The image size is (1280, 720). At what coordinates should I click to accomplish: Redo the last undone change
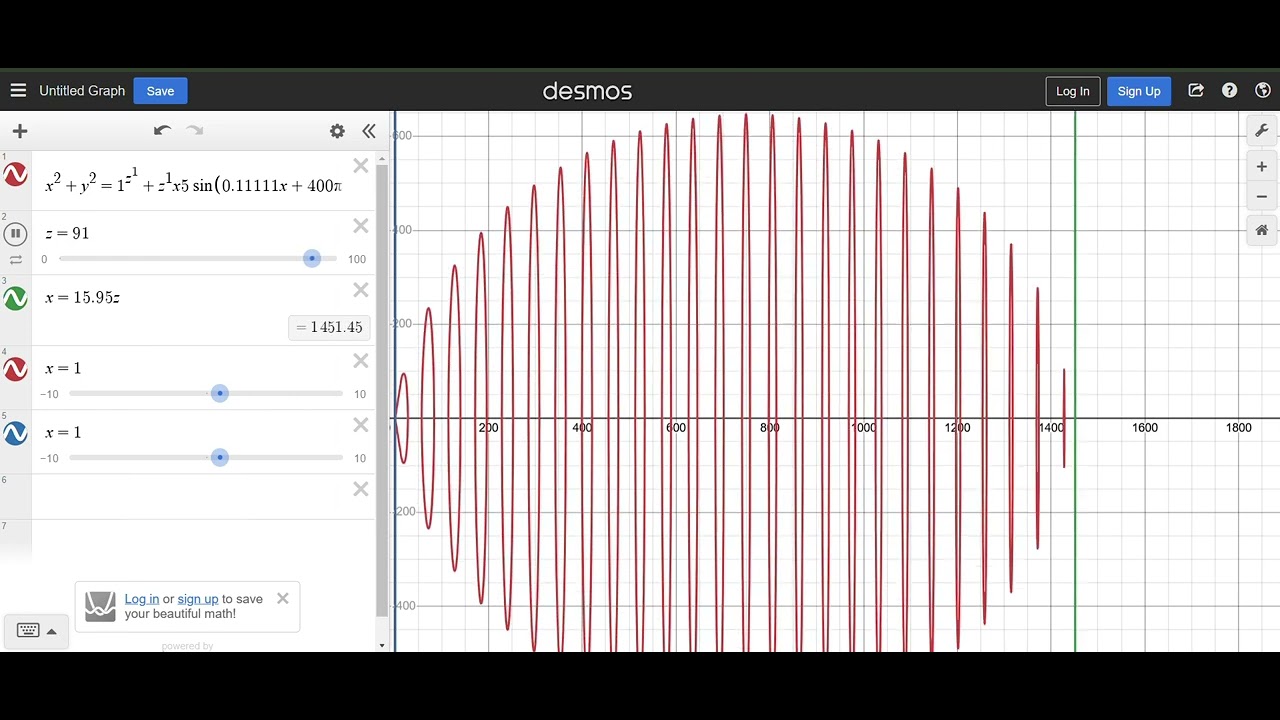point(195,130)
